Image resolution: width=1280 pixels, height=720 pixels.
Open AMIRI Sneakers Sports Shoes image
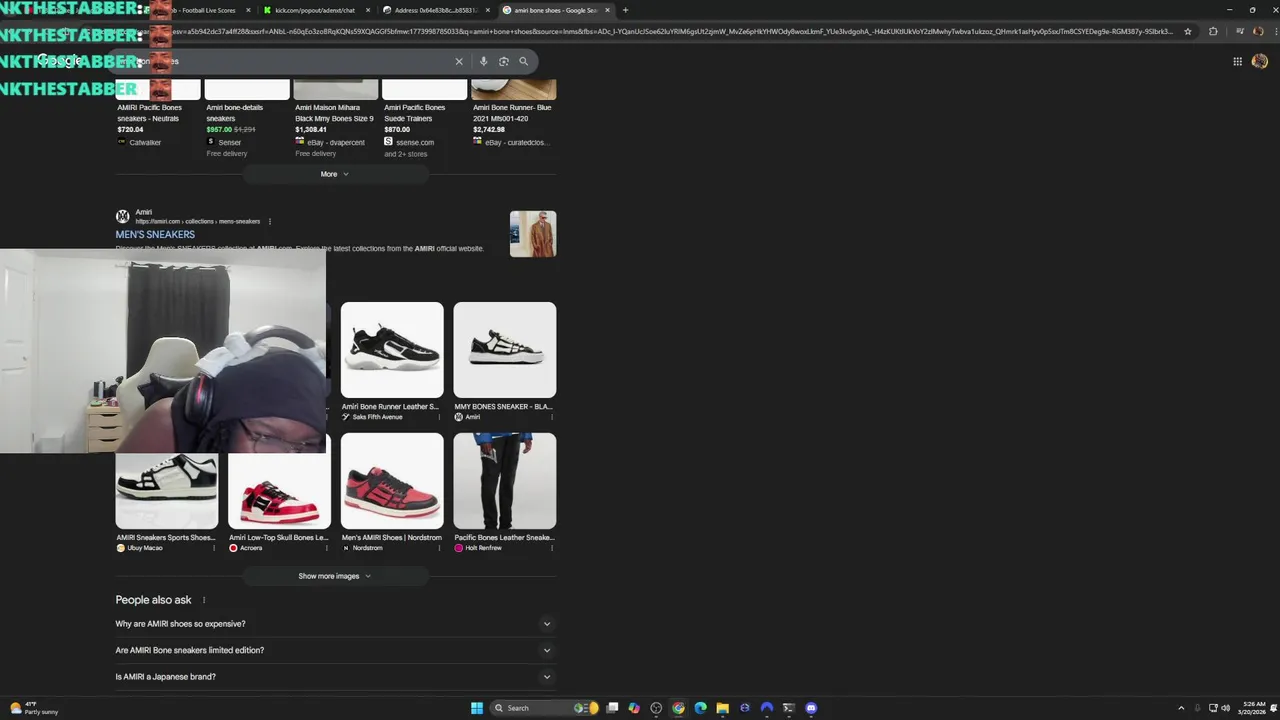[x=167, y=491]
